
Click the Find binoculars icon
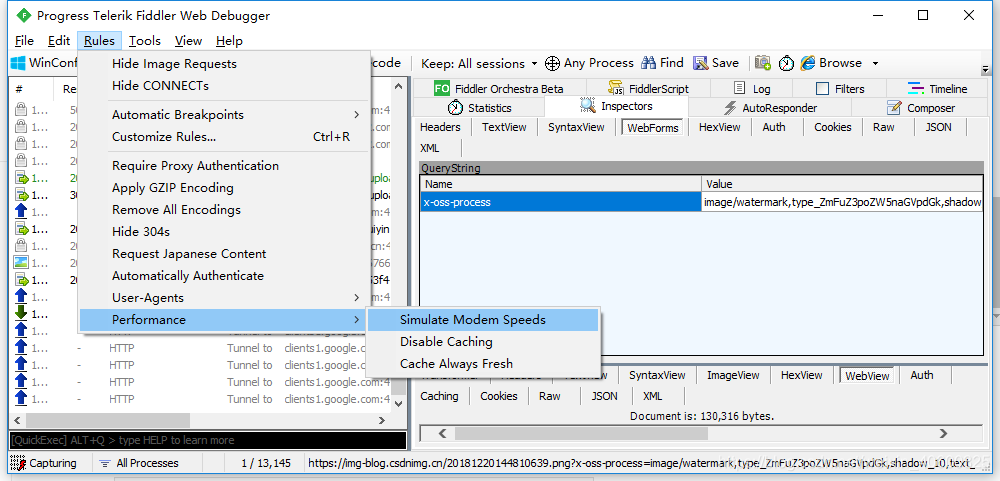click(x=649, y=63)
